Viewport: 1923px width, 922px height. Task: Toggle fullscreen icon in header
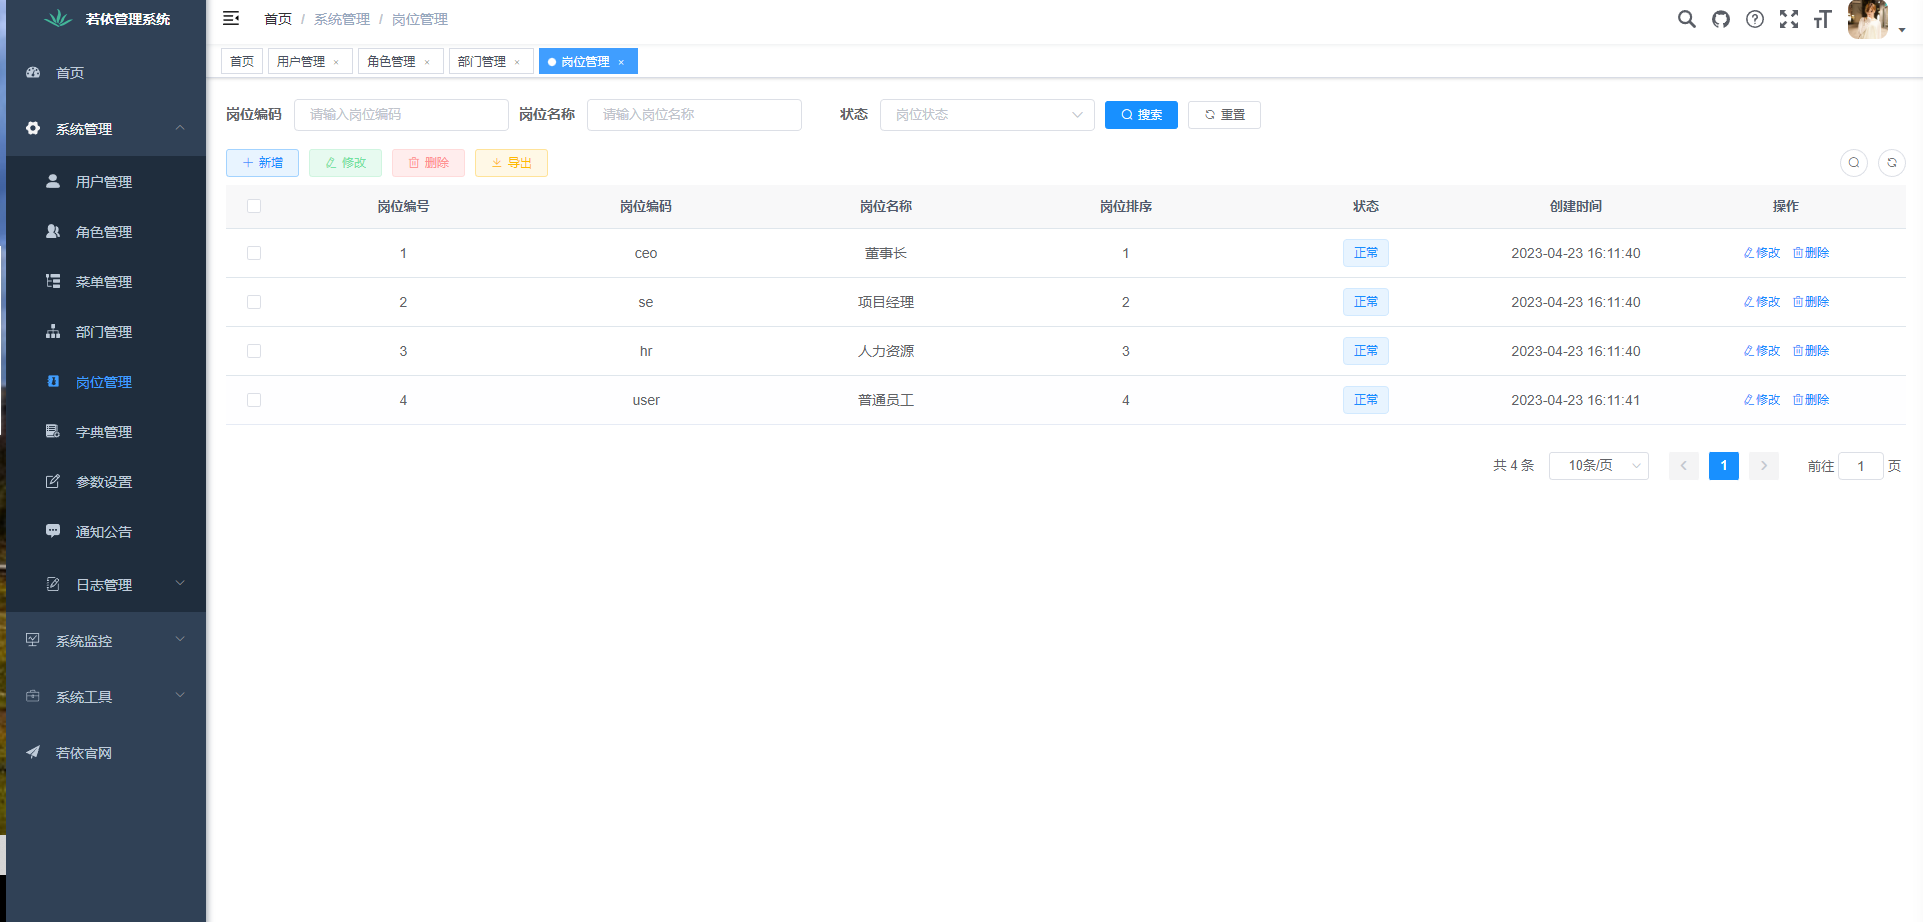[1788, 19]
